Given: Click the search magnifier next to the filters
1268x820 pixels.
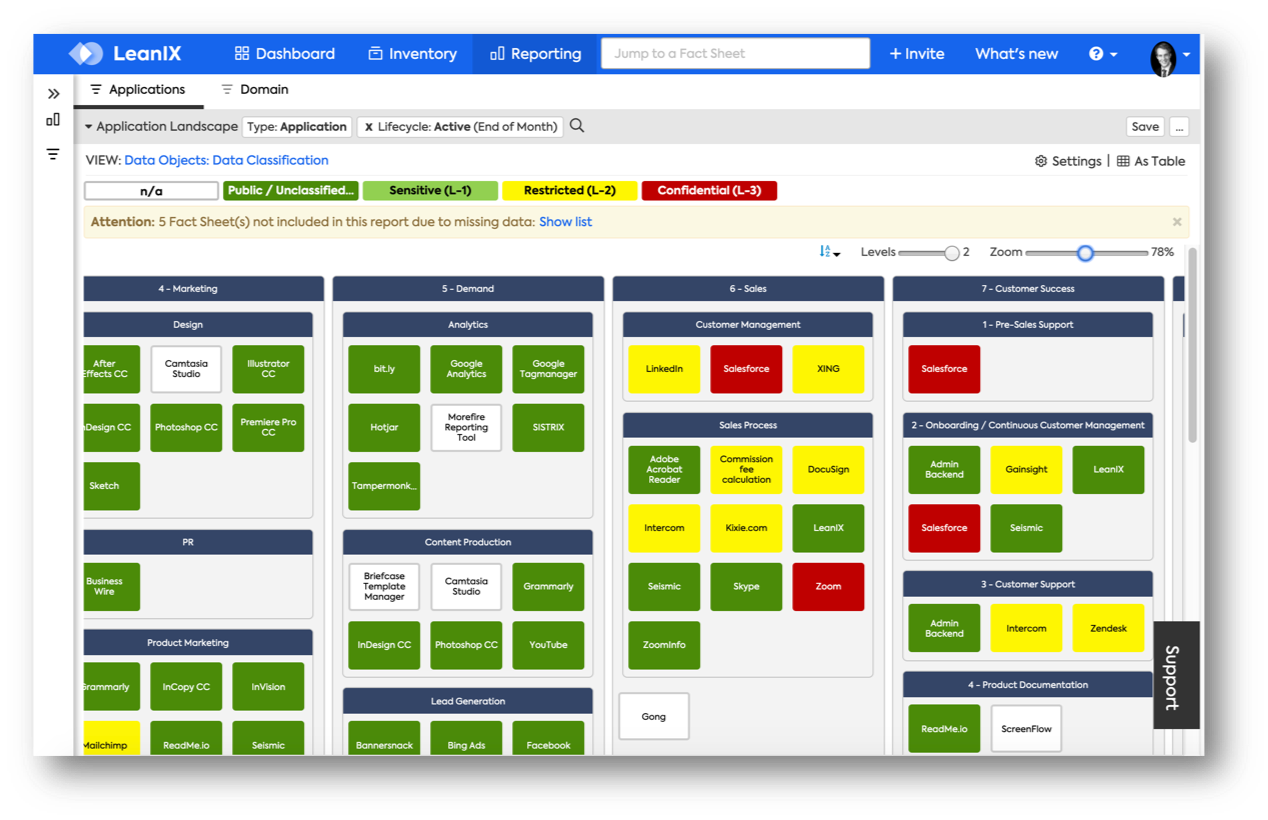Looking at the screenshot, I should (577, 126).
